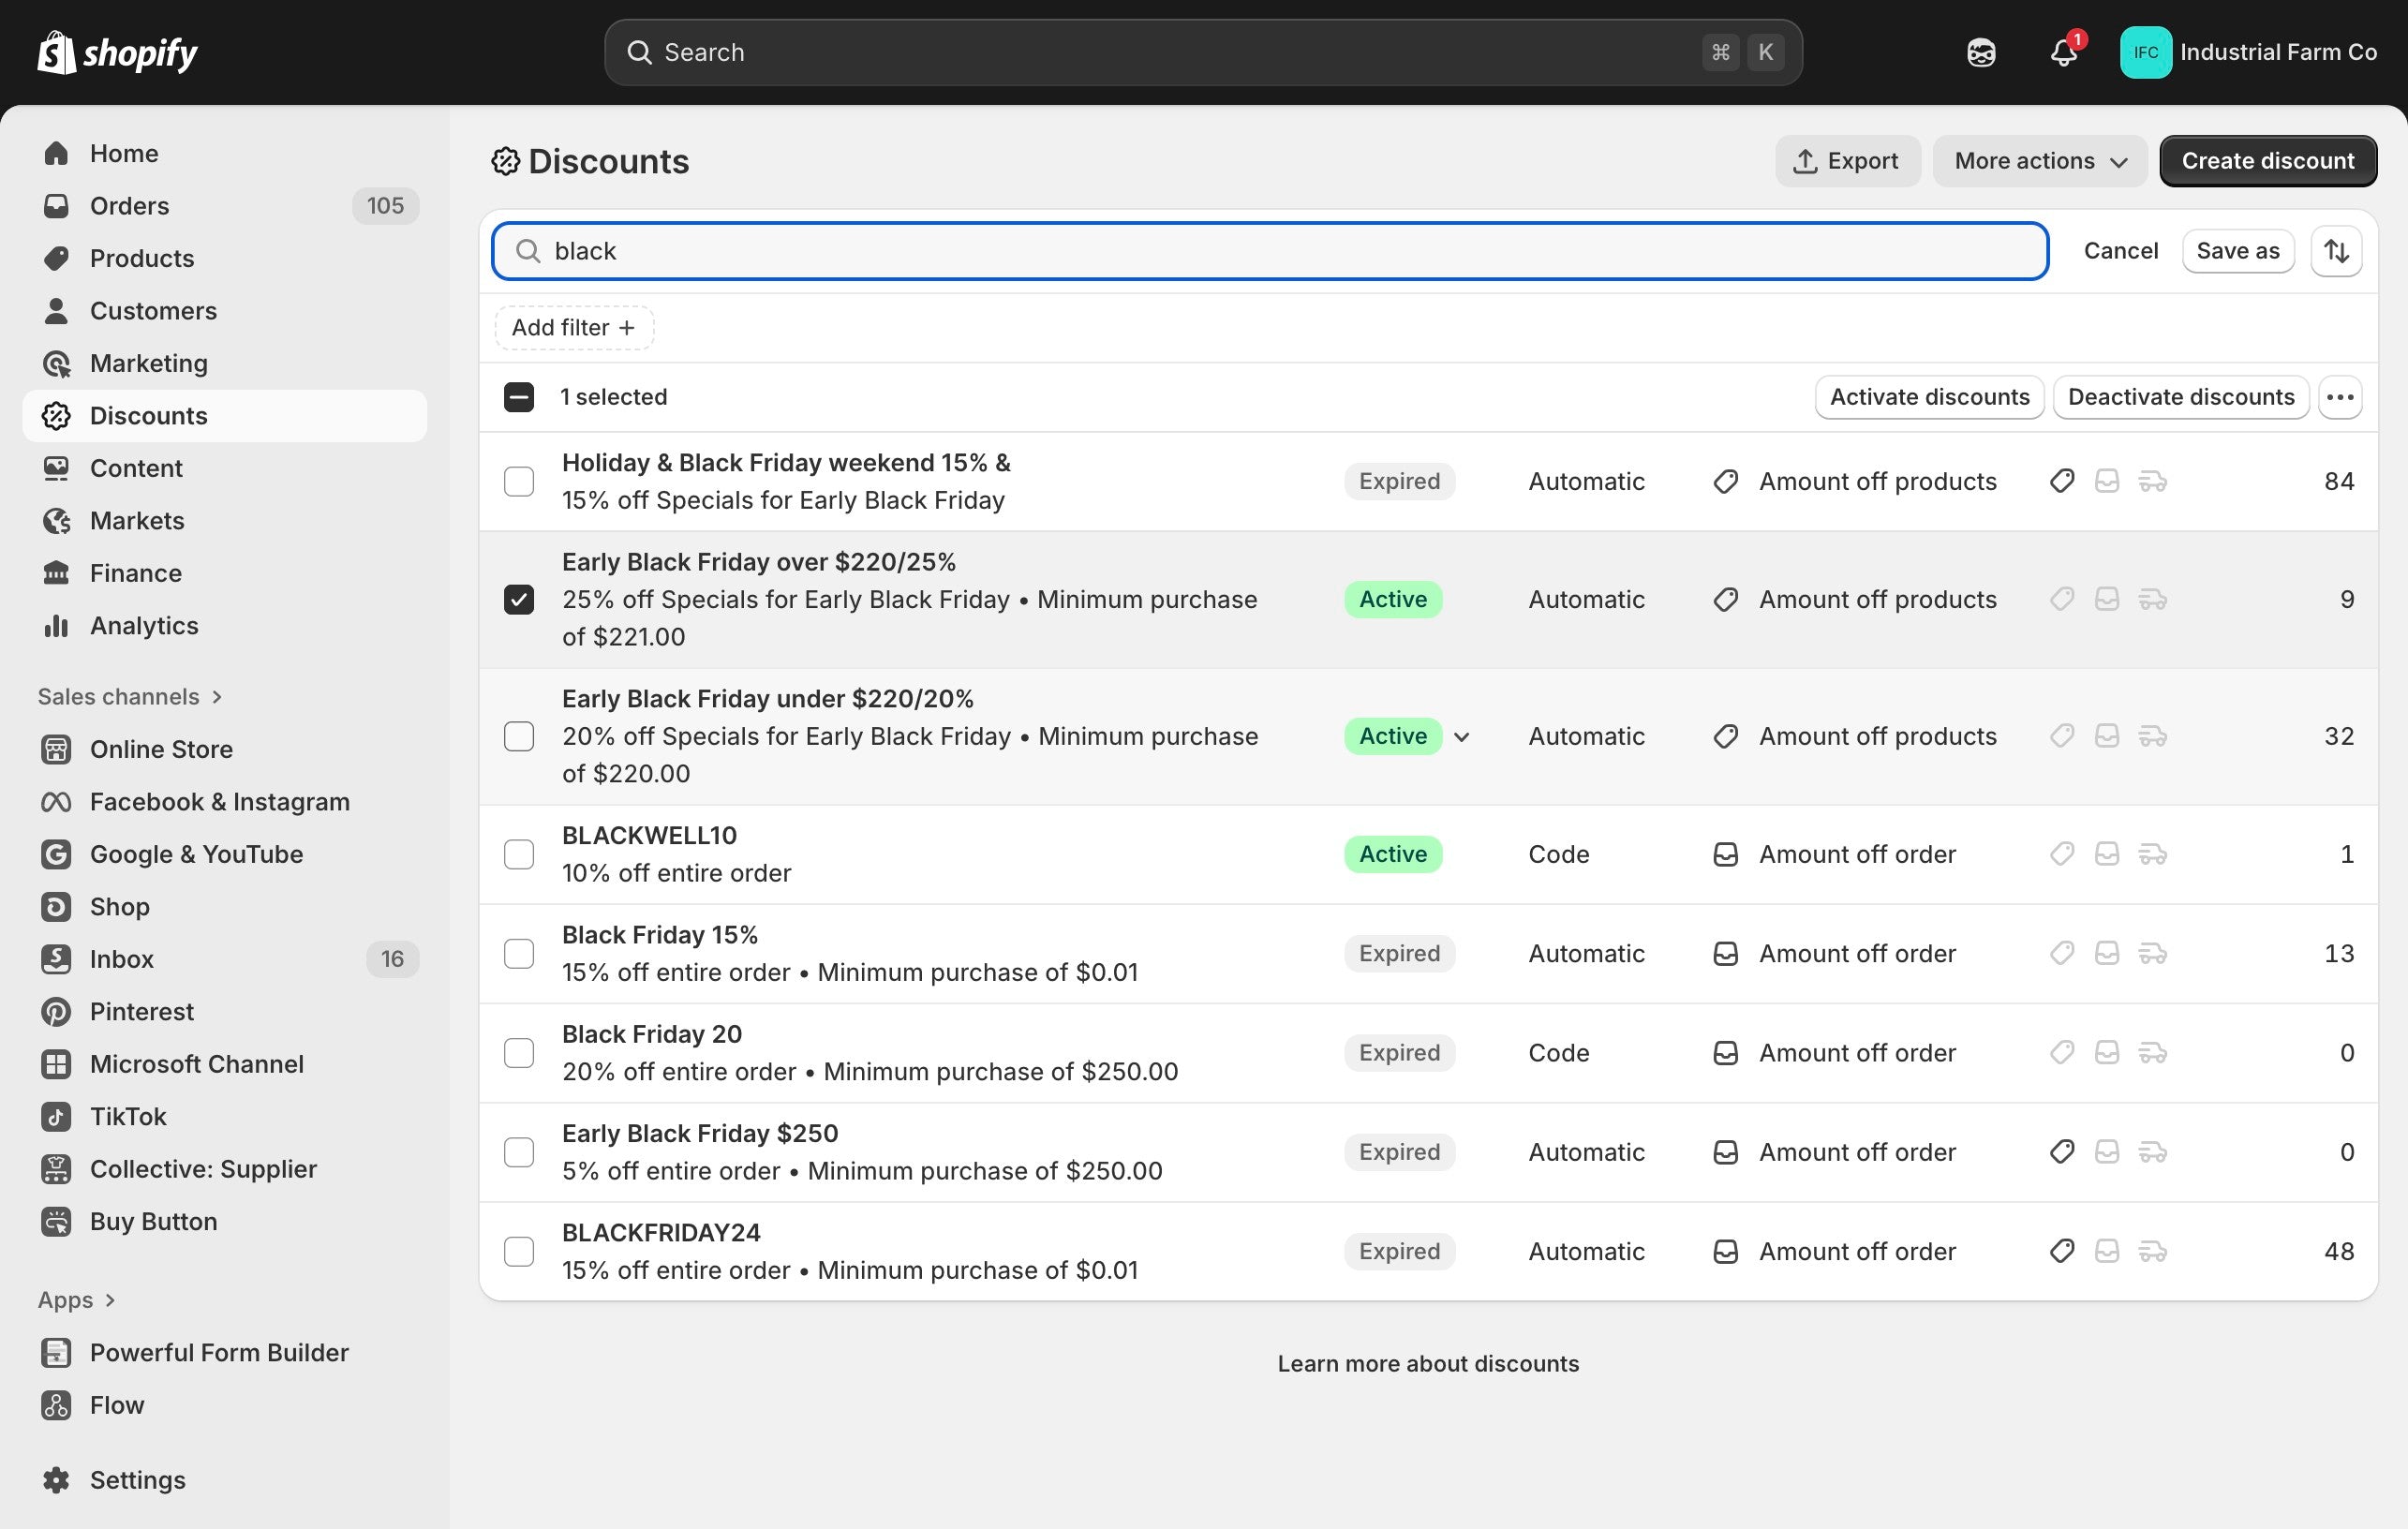This screenshot has width=2408, height=1529.
Task: Uncheck Early Black Friday over $220/25% checkbox
Action: point(519,599)
